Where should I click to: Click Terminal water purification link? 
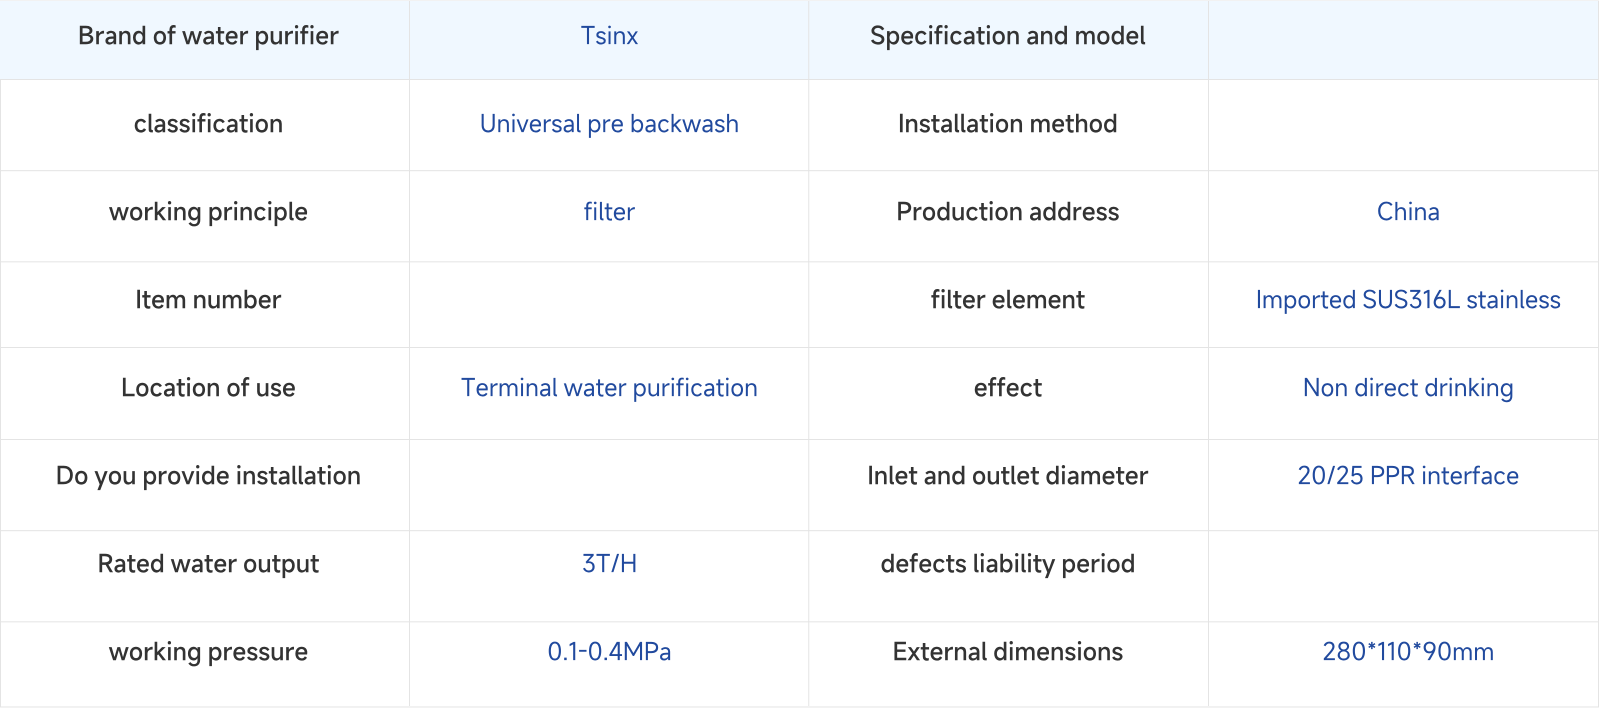tap(609, 388)
